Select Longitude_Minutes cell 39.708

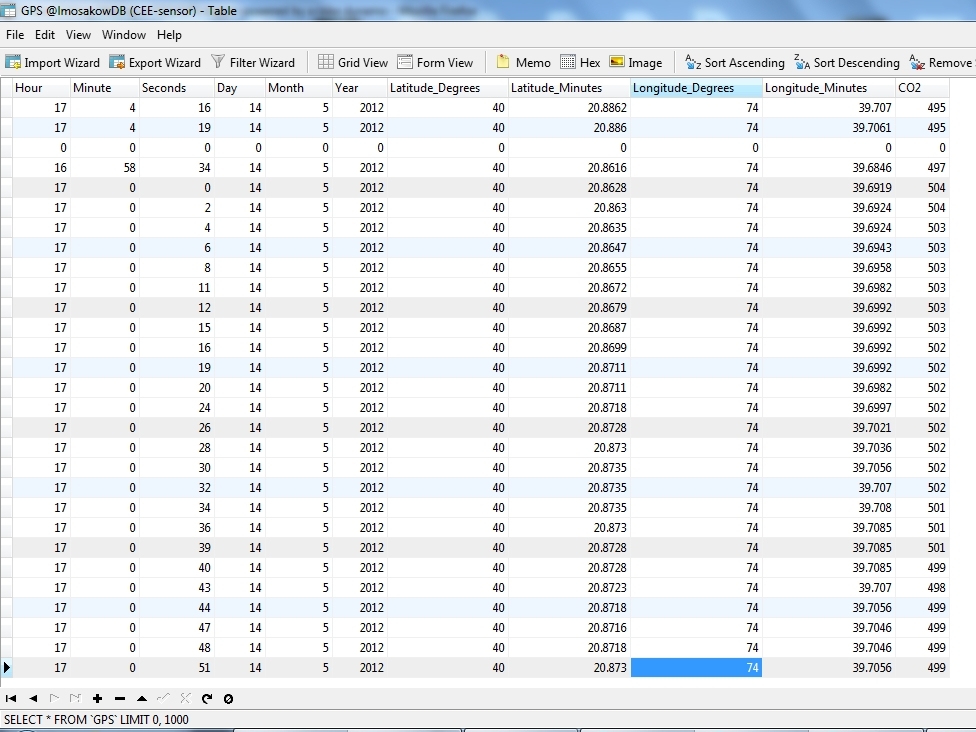tap(829, 507)
